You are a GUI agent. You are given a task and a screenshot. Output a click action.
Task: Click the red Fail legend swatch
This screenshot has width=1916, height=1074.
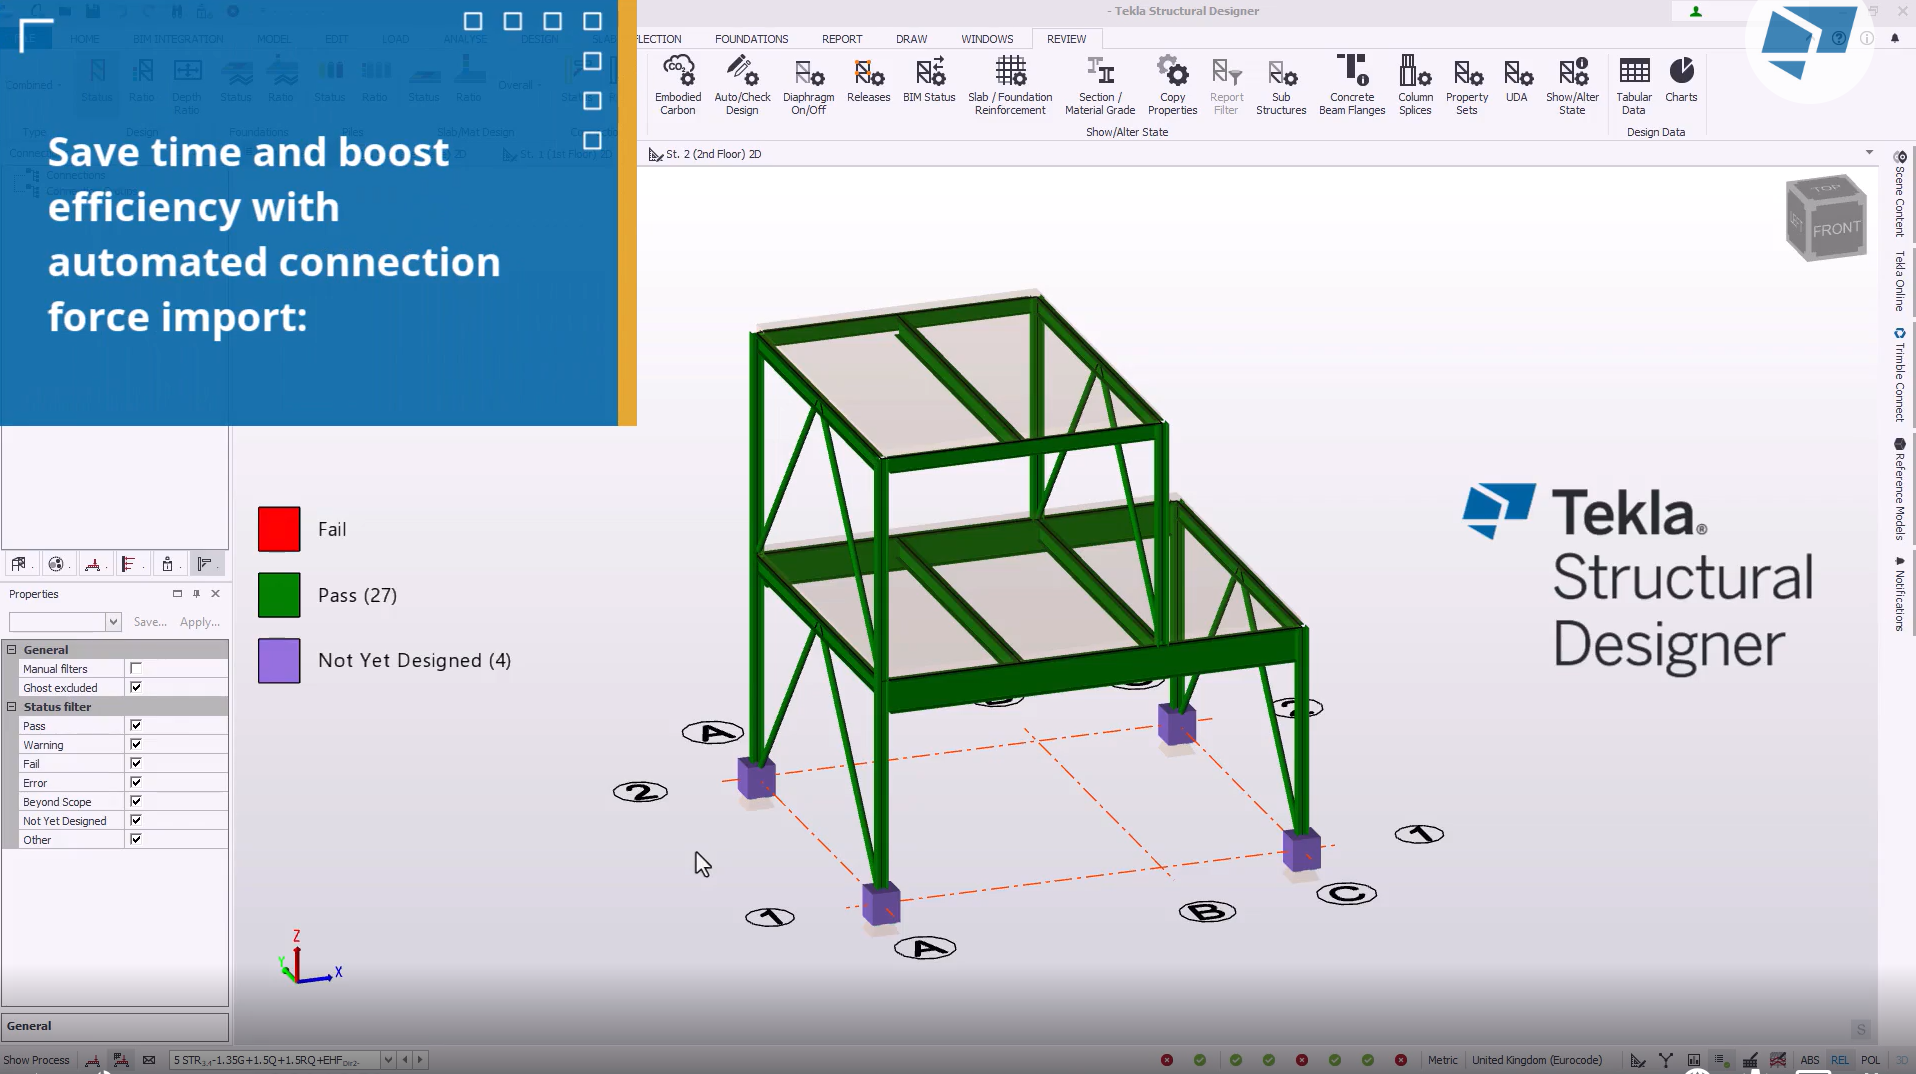tap(279, 529)
